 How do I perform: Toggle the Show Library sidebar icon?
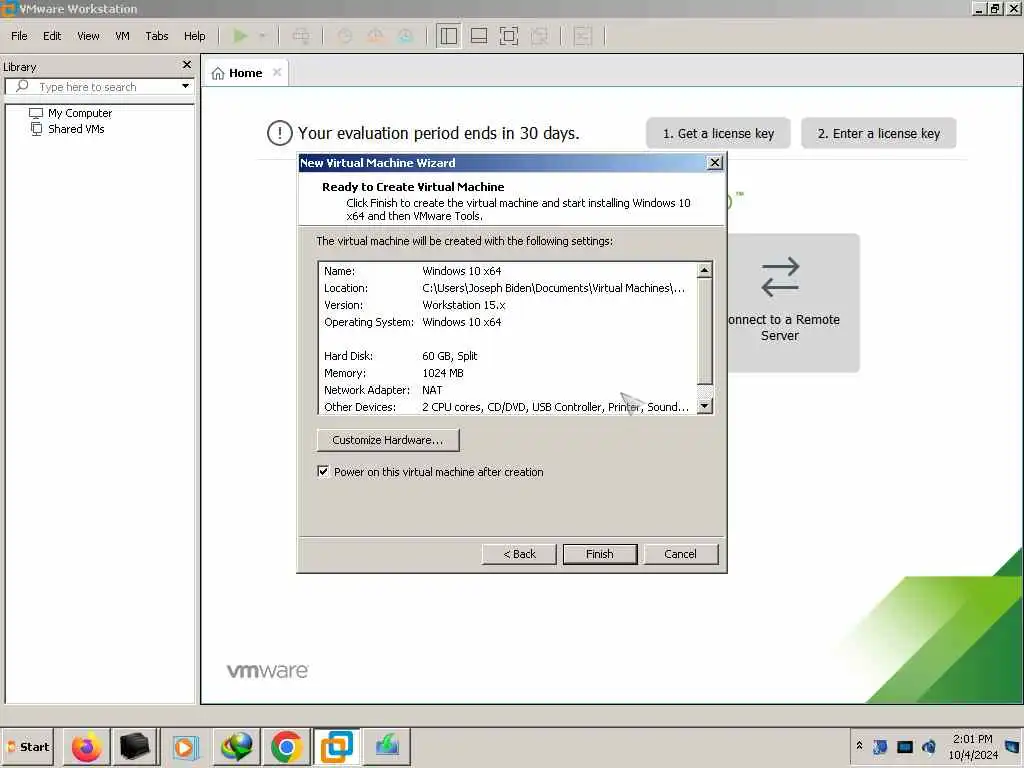pyautogui.click(x=449, y=36)
